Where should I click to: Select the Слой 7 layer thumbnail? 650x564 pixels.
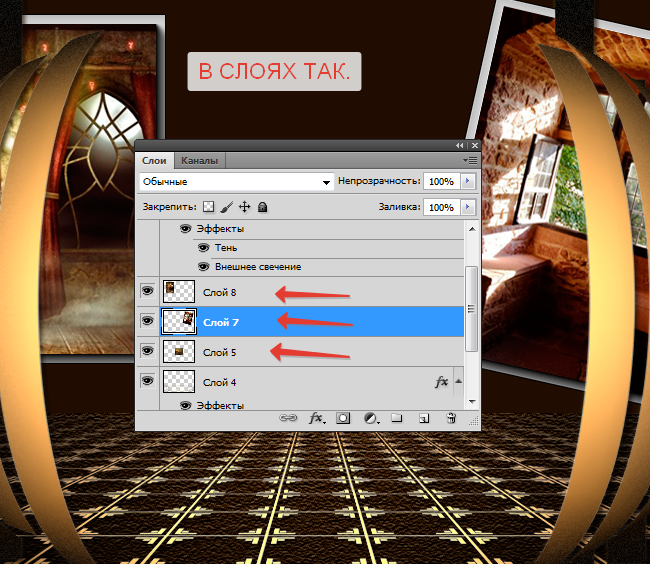(179, 321)
